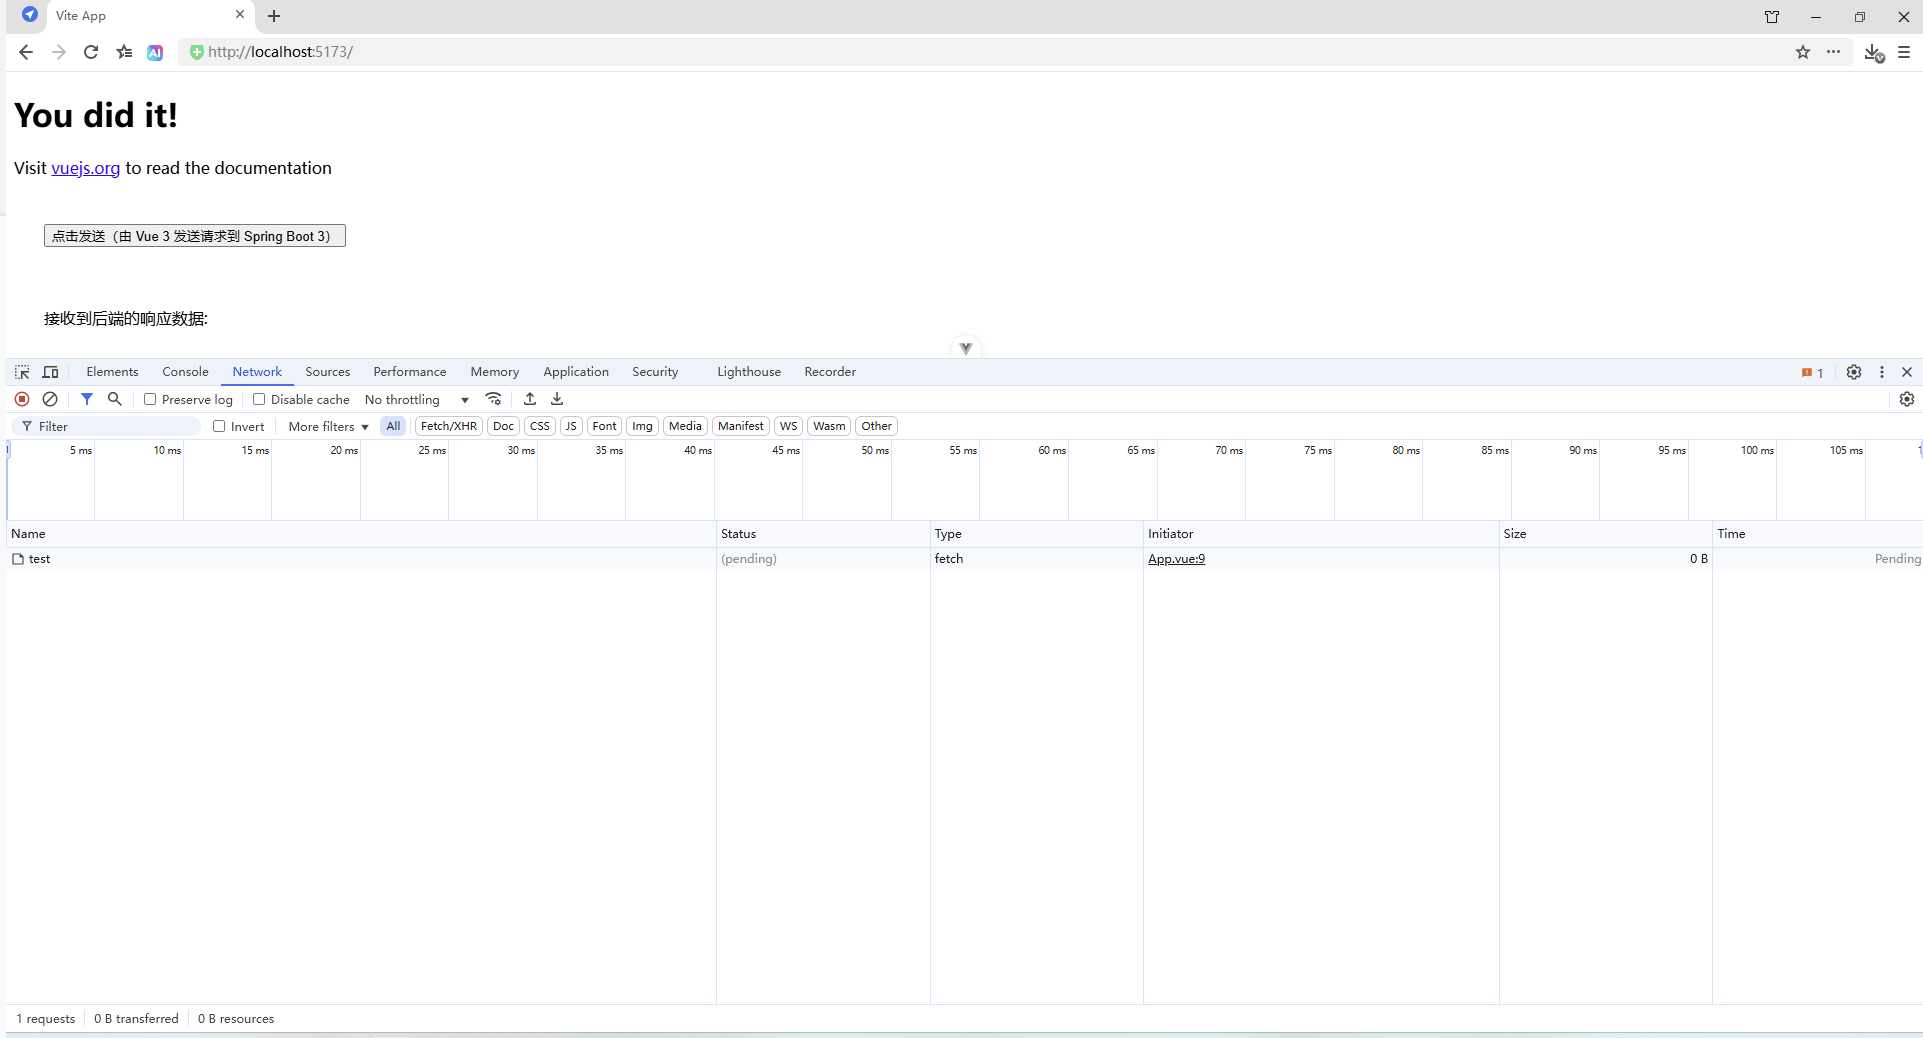Screen dimensions: 1923x1038
Task: Open the network request search
Action: click(114, 399)
